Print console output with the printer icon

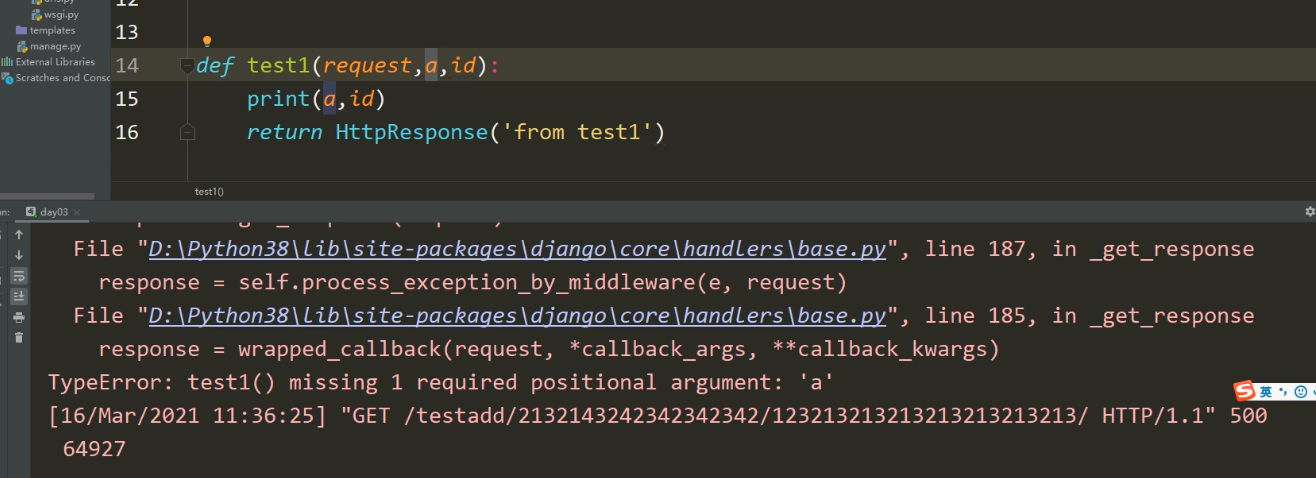(x=18, y=317)
